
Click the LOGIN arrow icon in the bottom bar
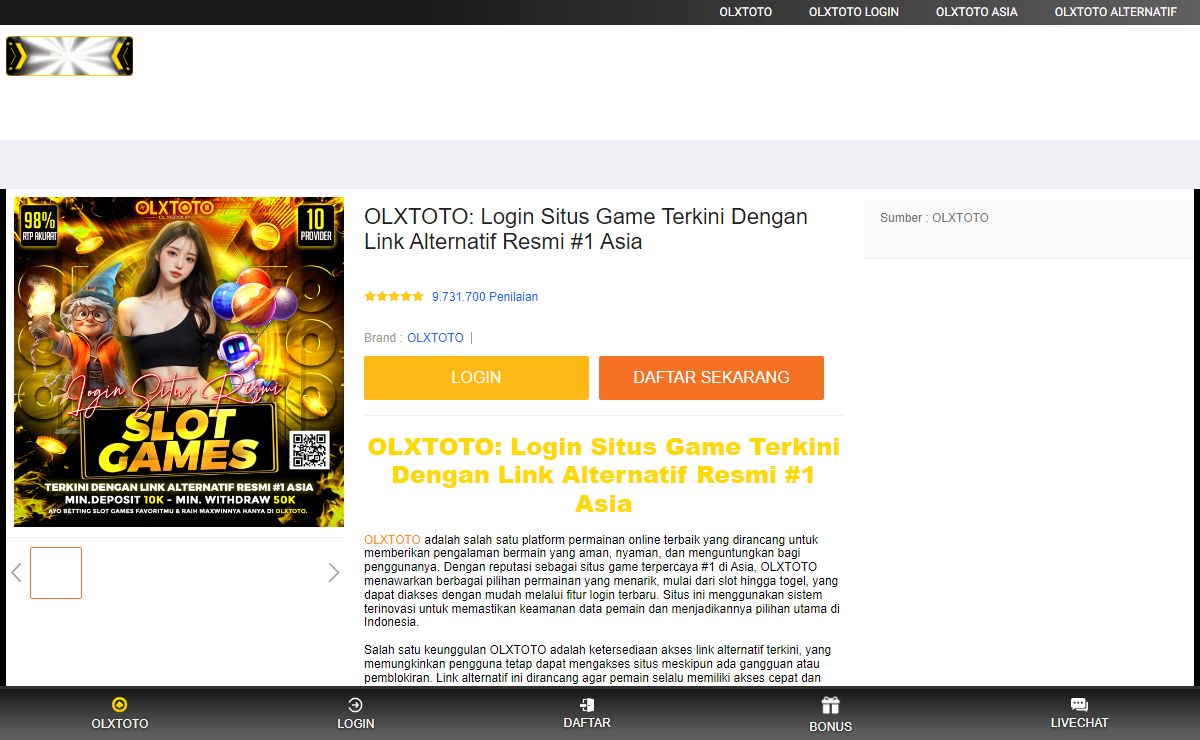coord(355,705)
